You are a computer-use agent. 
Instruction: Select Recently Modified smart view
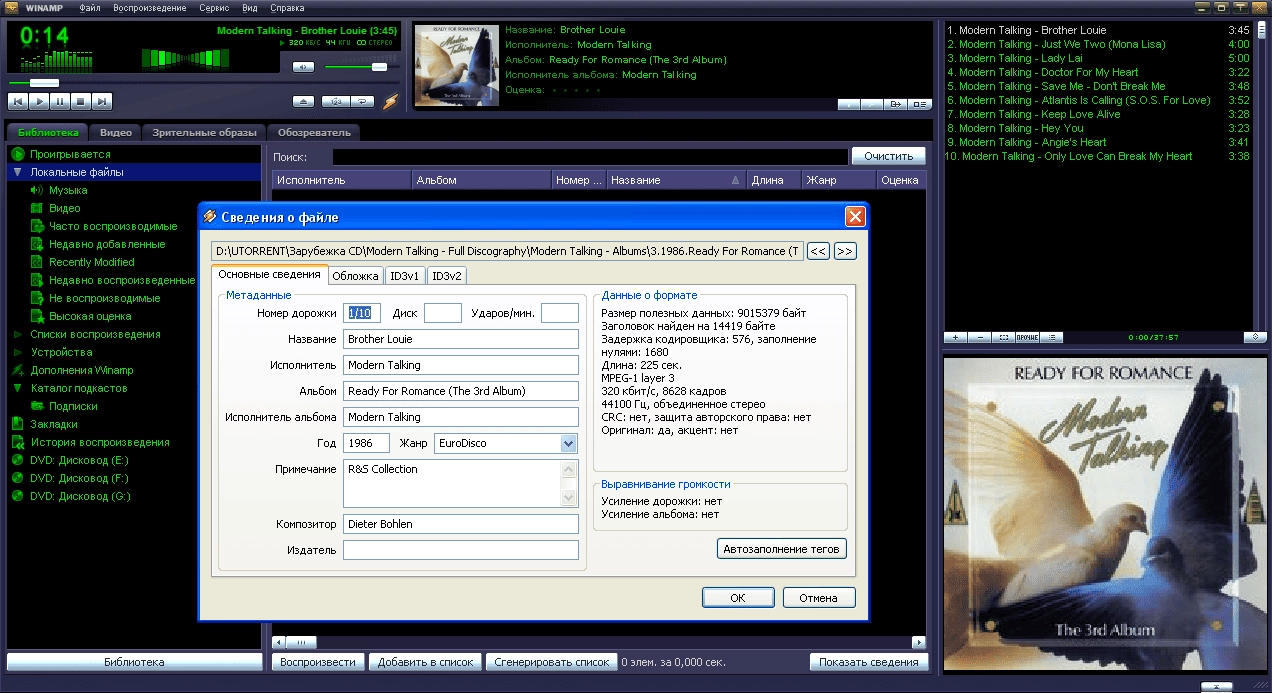click(x=92, y=262)
